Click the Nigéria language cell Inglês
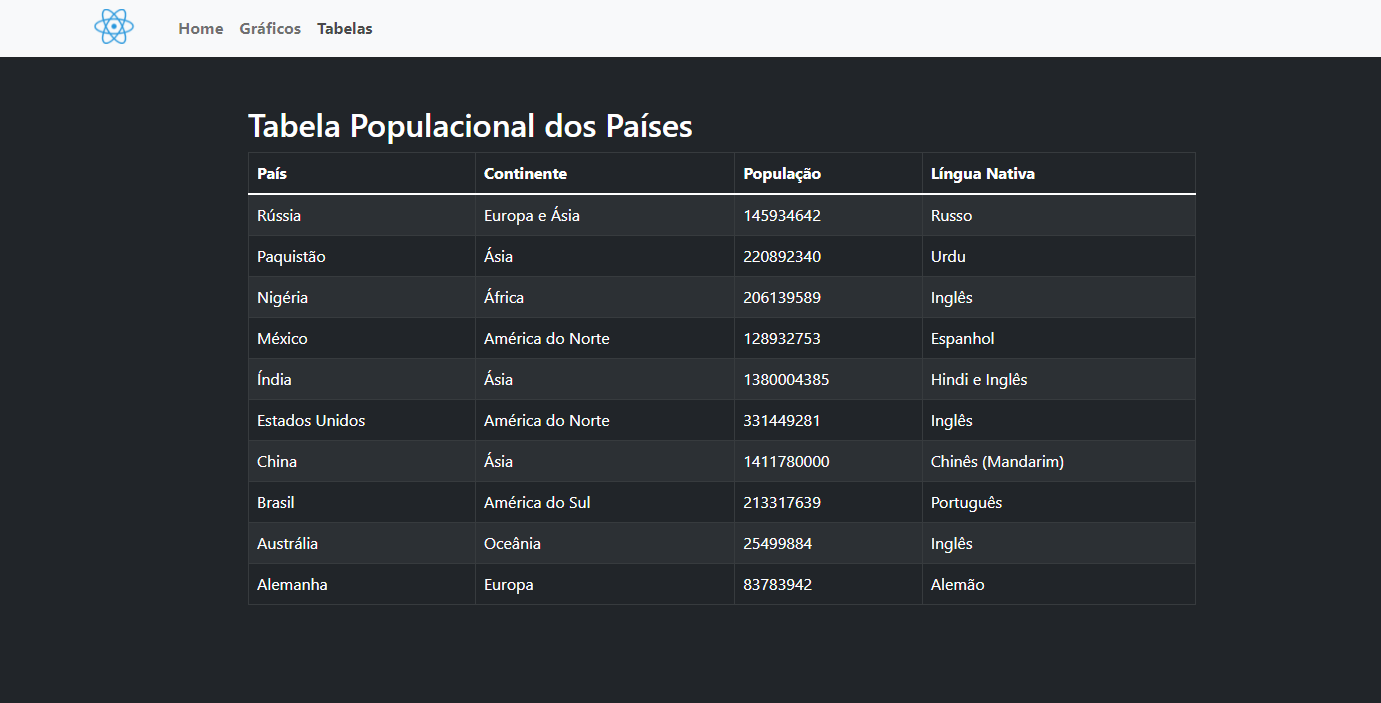 point(951,297)
